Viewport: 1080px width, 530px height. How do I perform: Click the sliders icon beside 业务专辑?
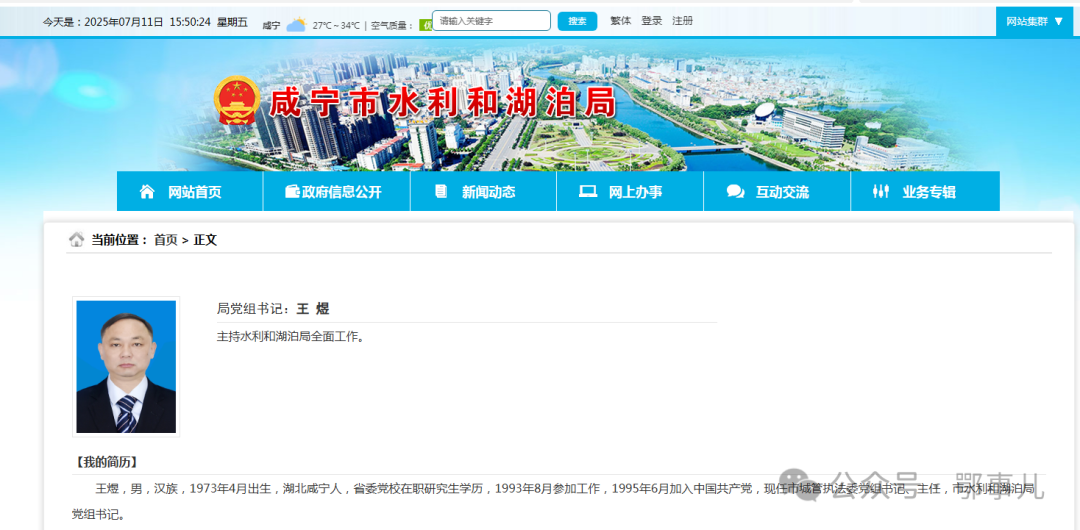tap(881, 192)
